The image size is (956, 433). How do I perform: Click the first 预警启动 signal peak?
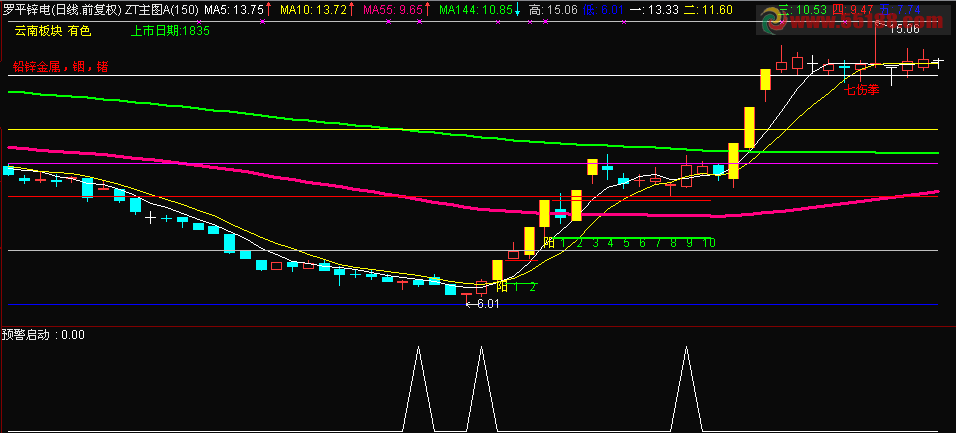(x=418, y=349)
